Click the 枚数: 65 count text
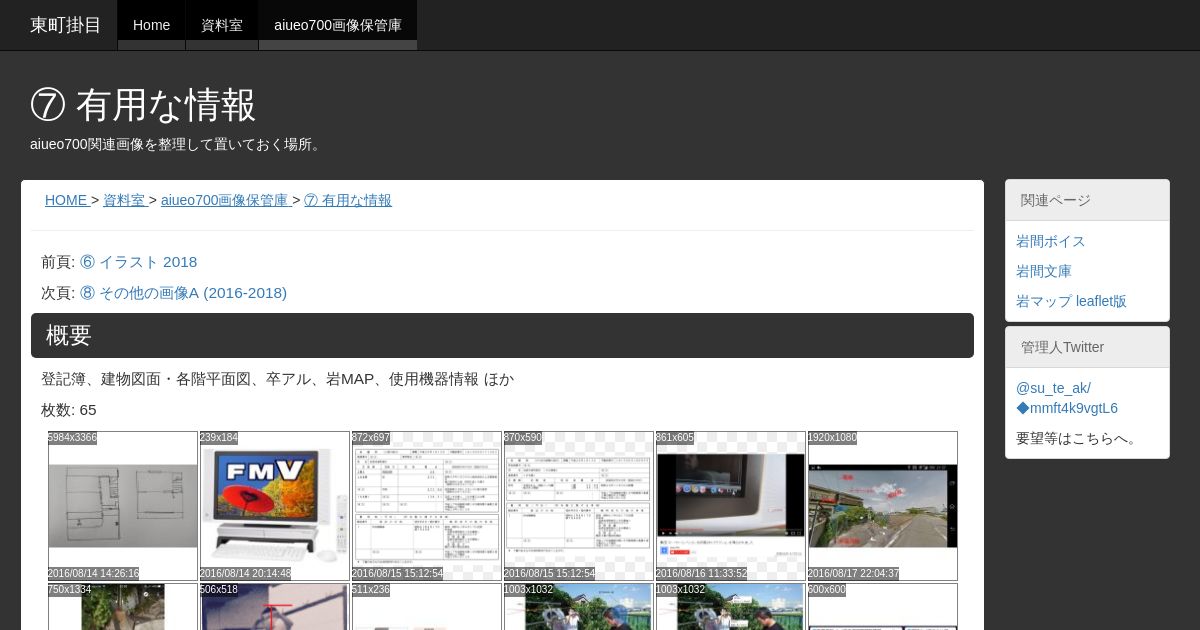Image resolution: width=1200 pixels, height=630 pixels. pyautogui.click(x=69, y=410)
